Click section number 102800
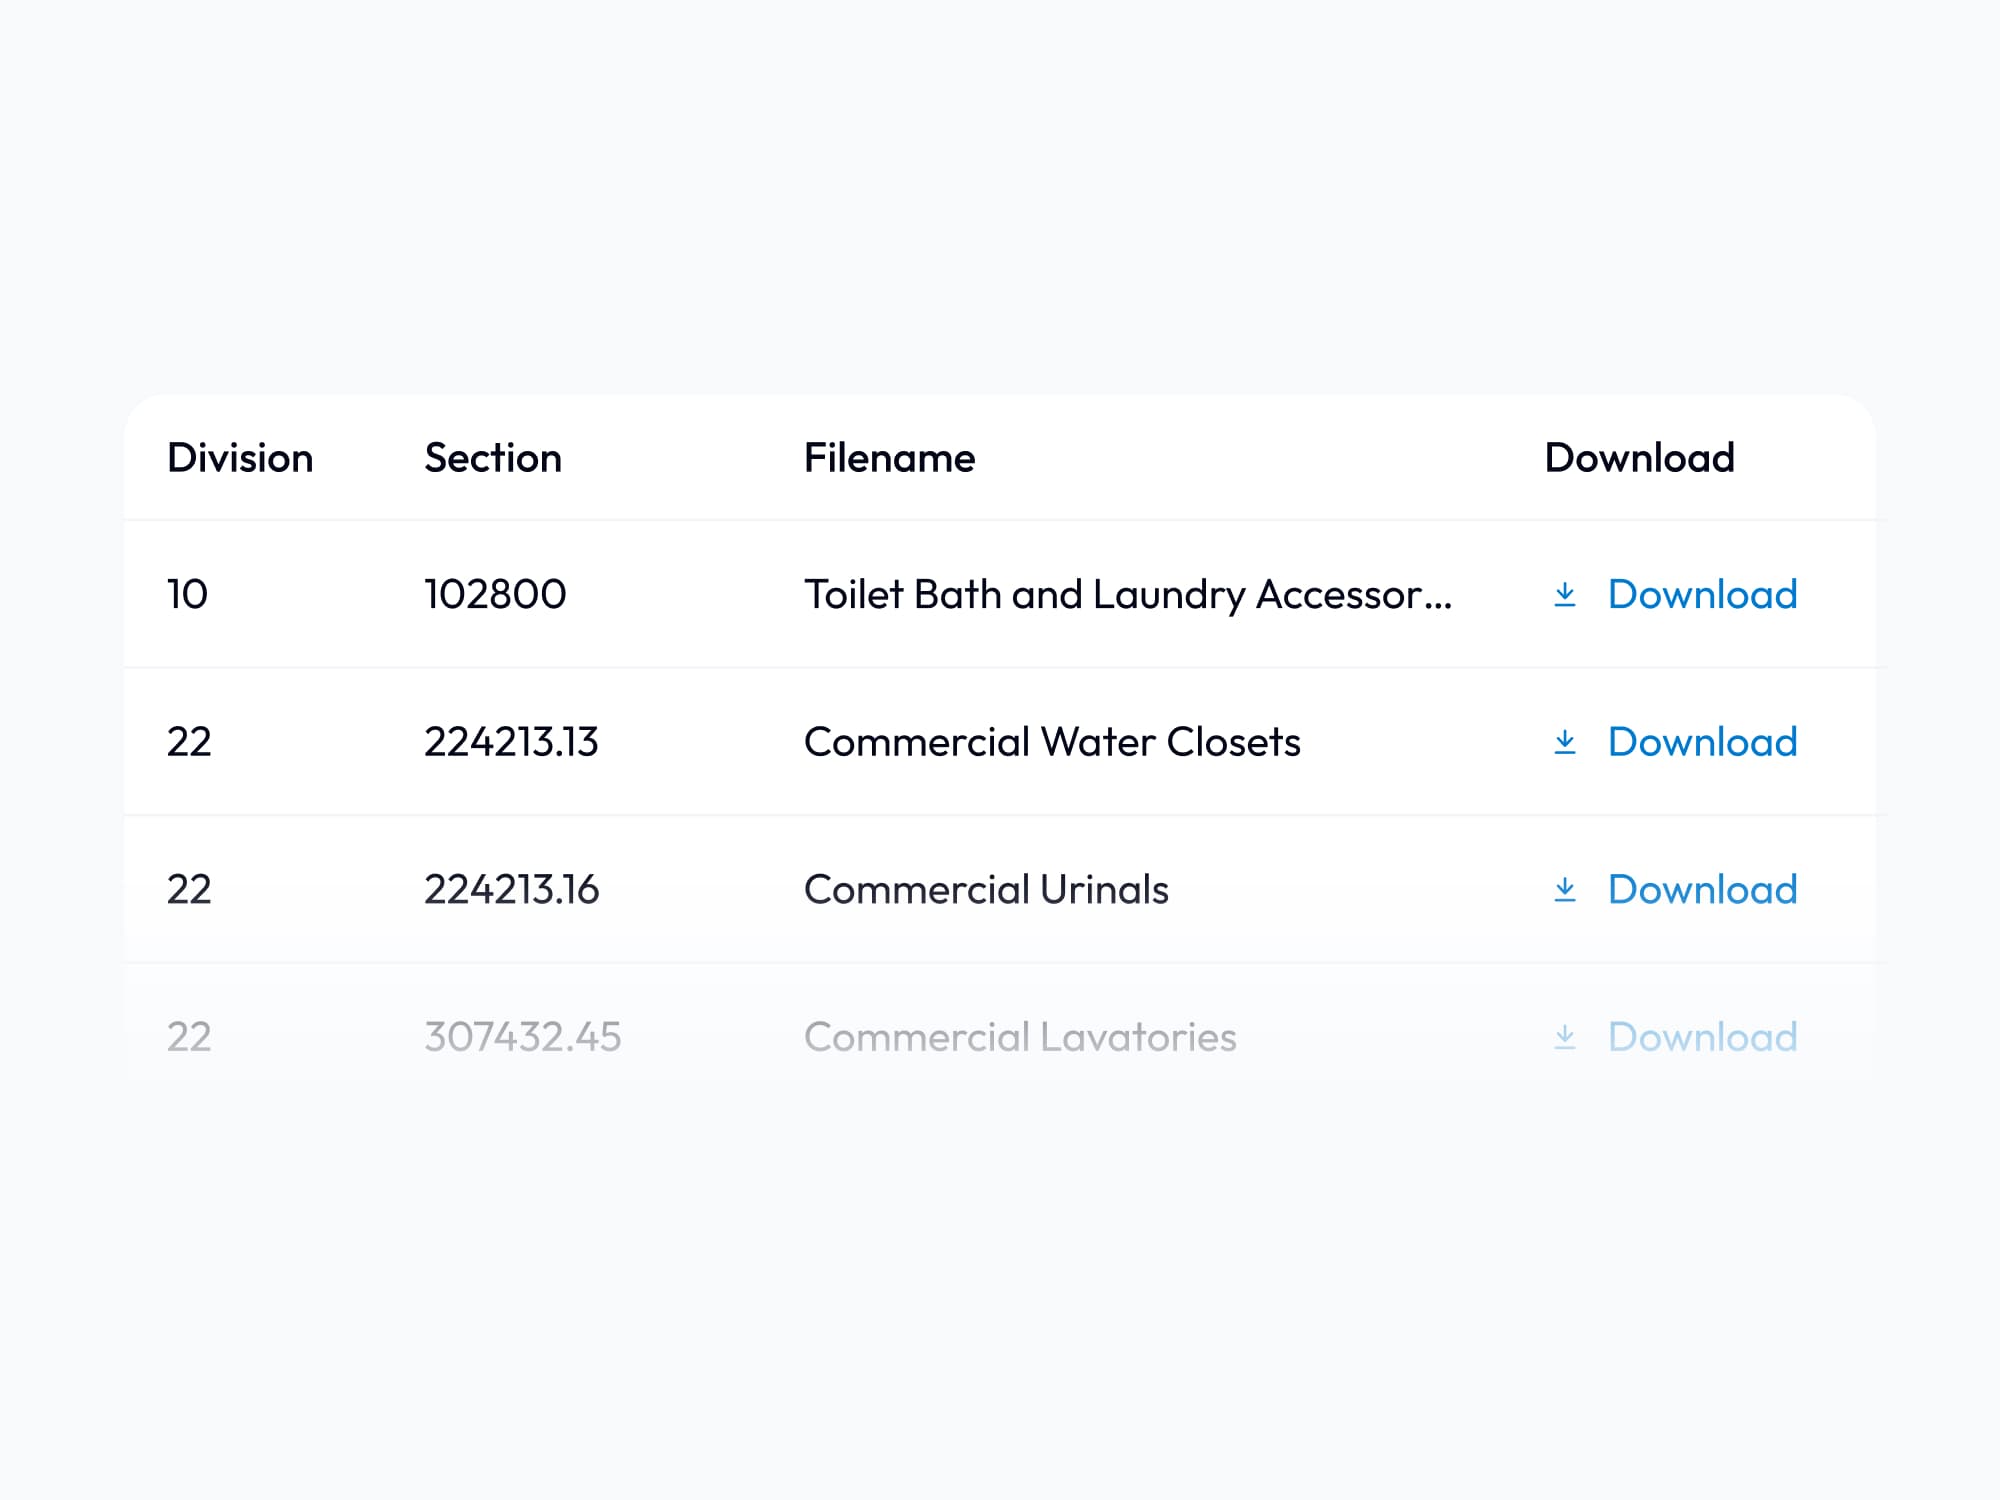This screenshot has height=1500, width=2000. point(495,595)
